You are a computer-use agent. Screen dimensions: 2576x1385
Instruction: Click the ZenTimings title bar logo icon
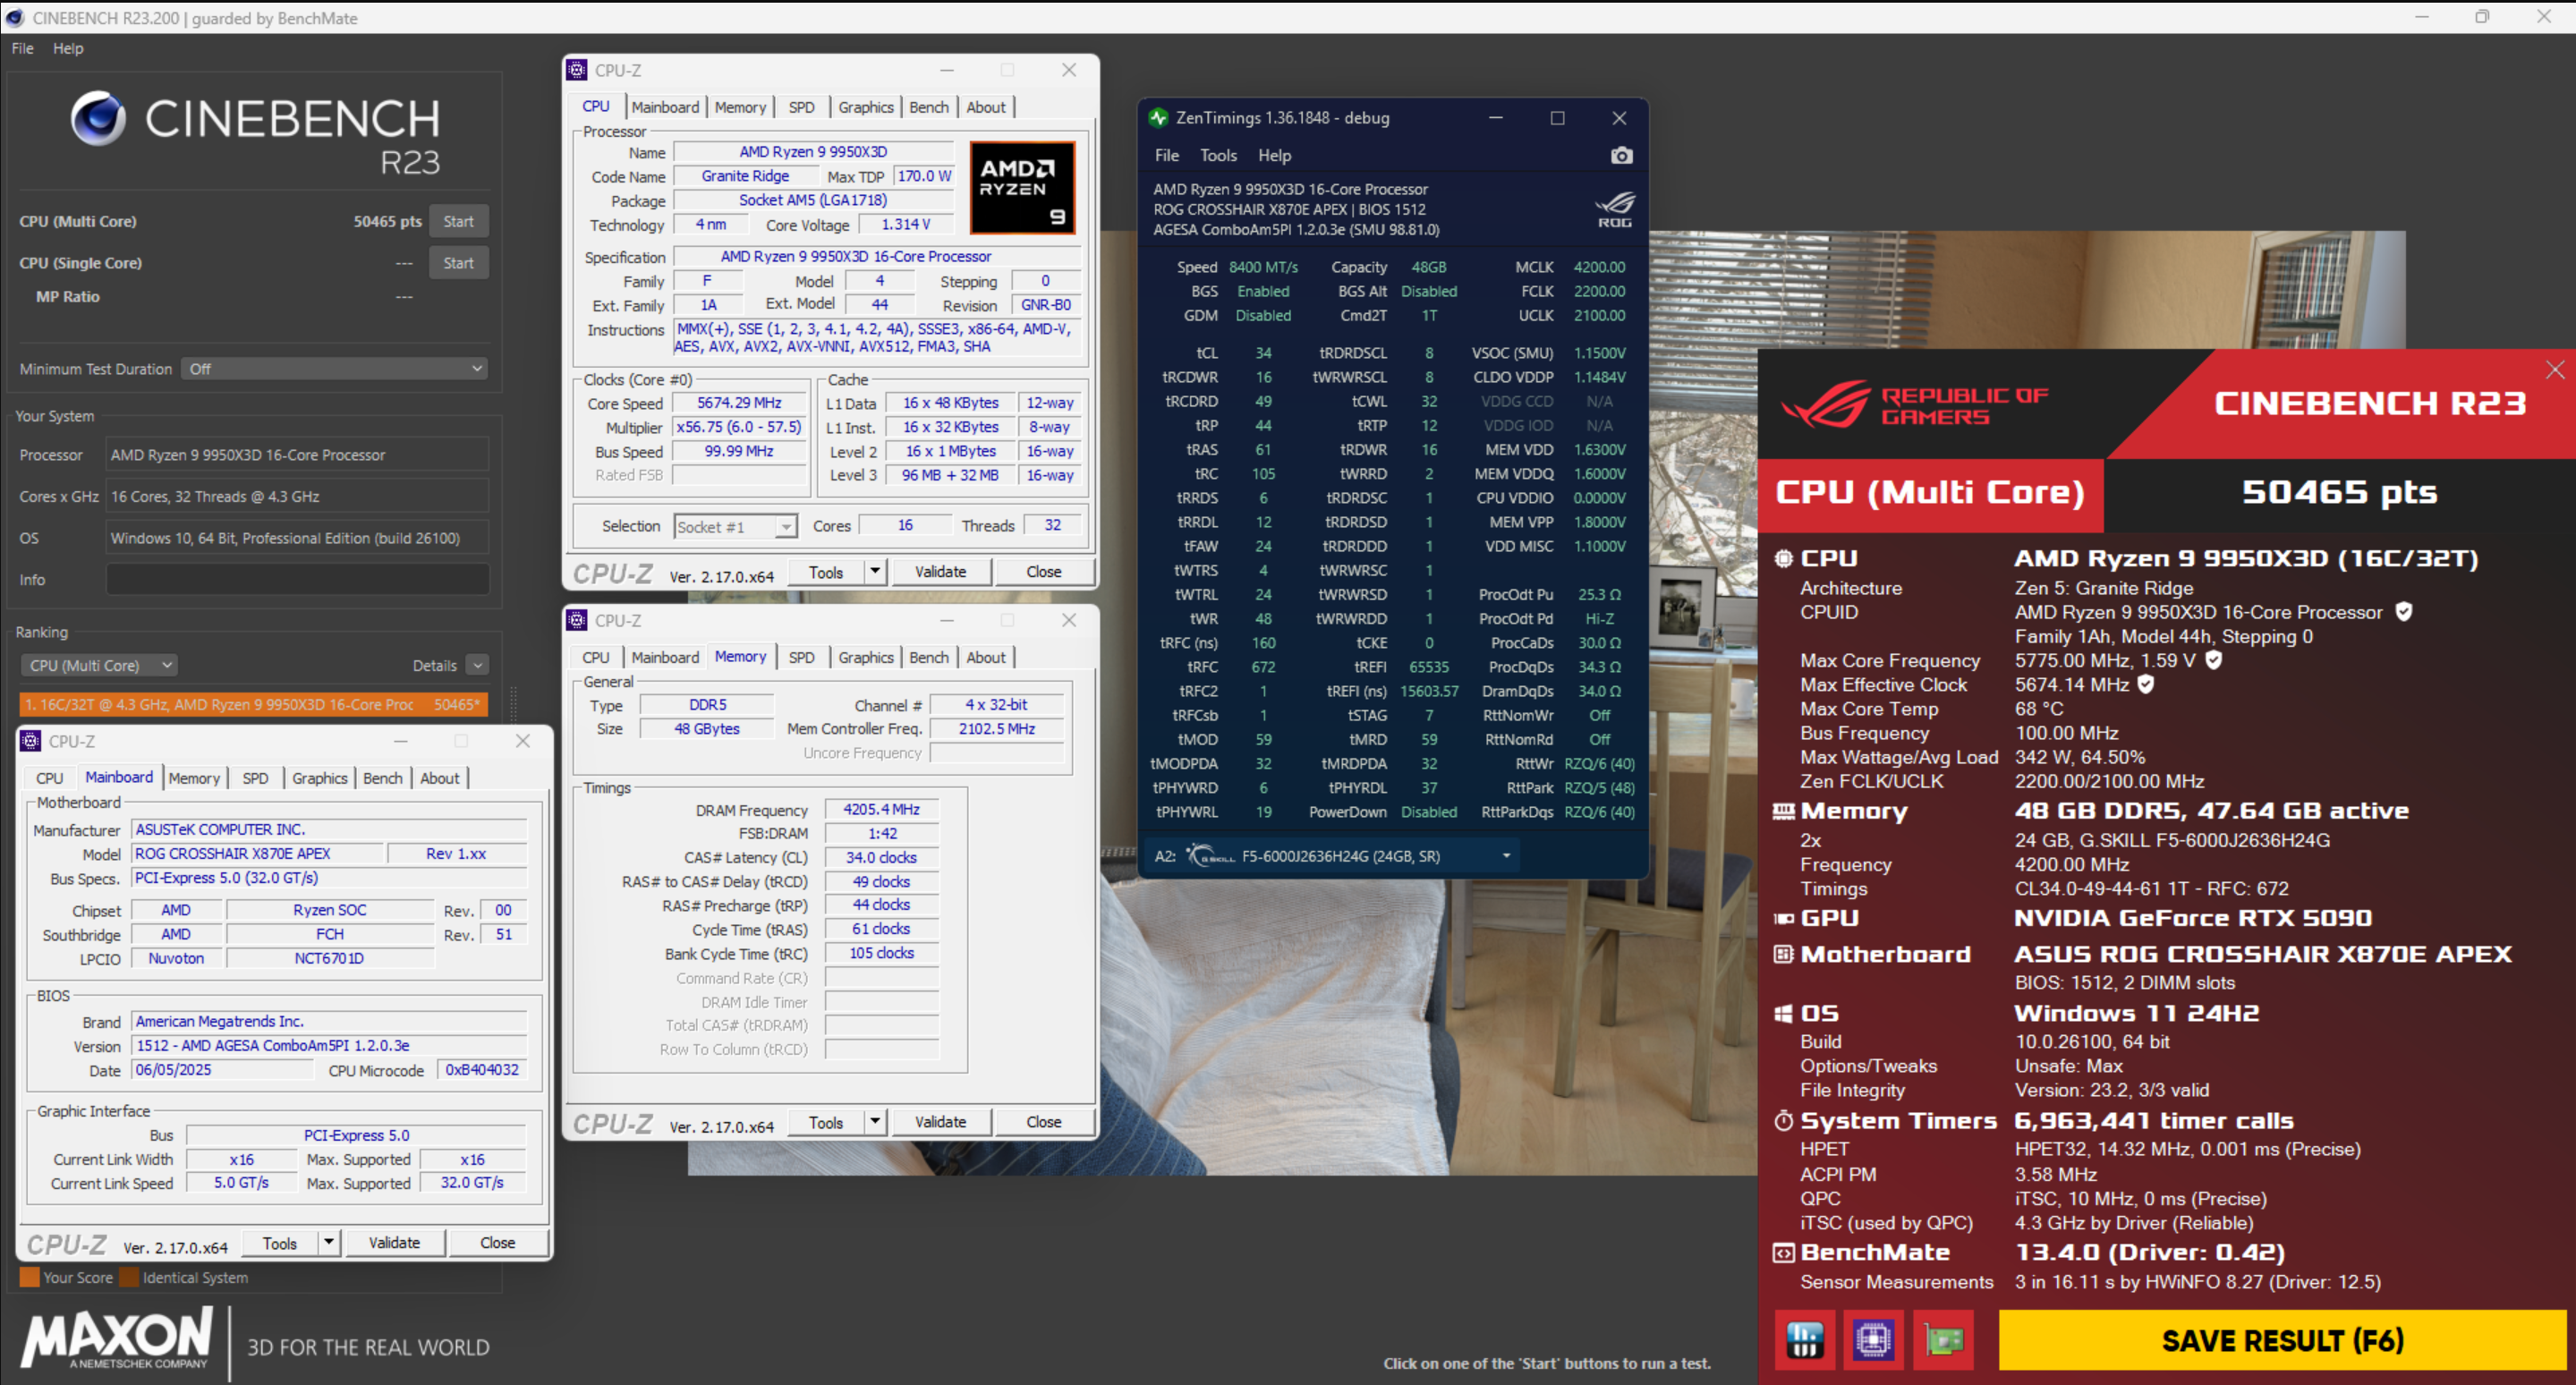tap(1158, 118)
